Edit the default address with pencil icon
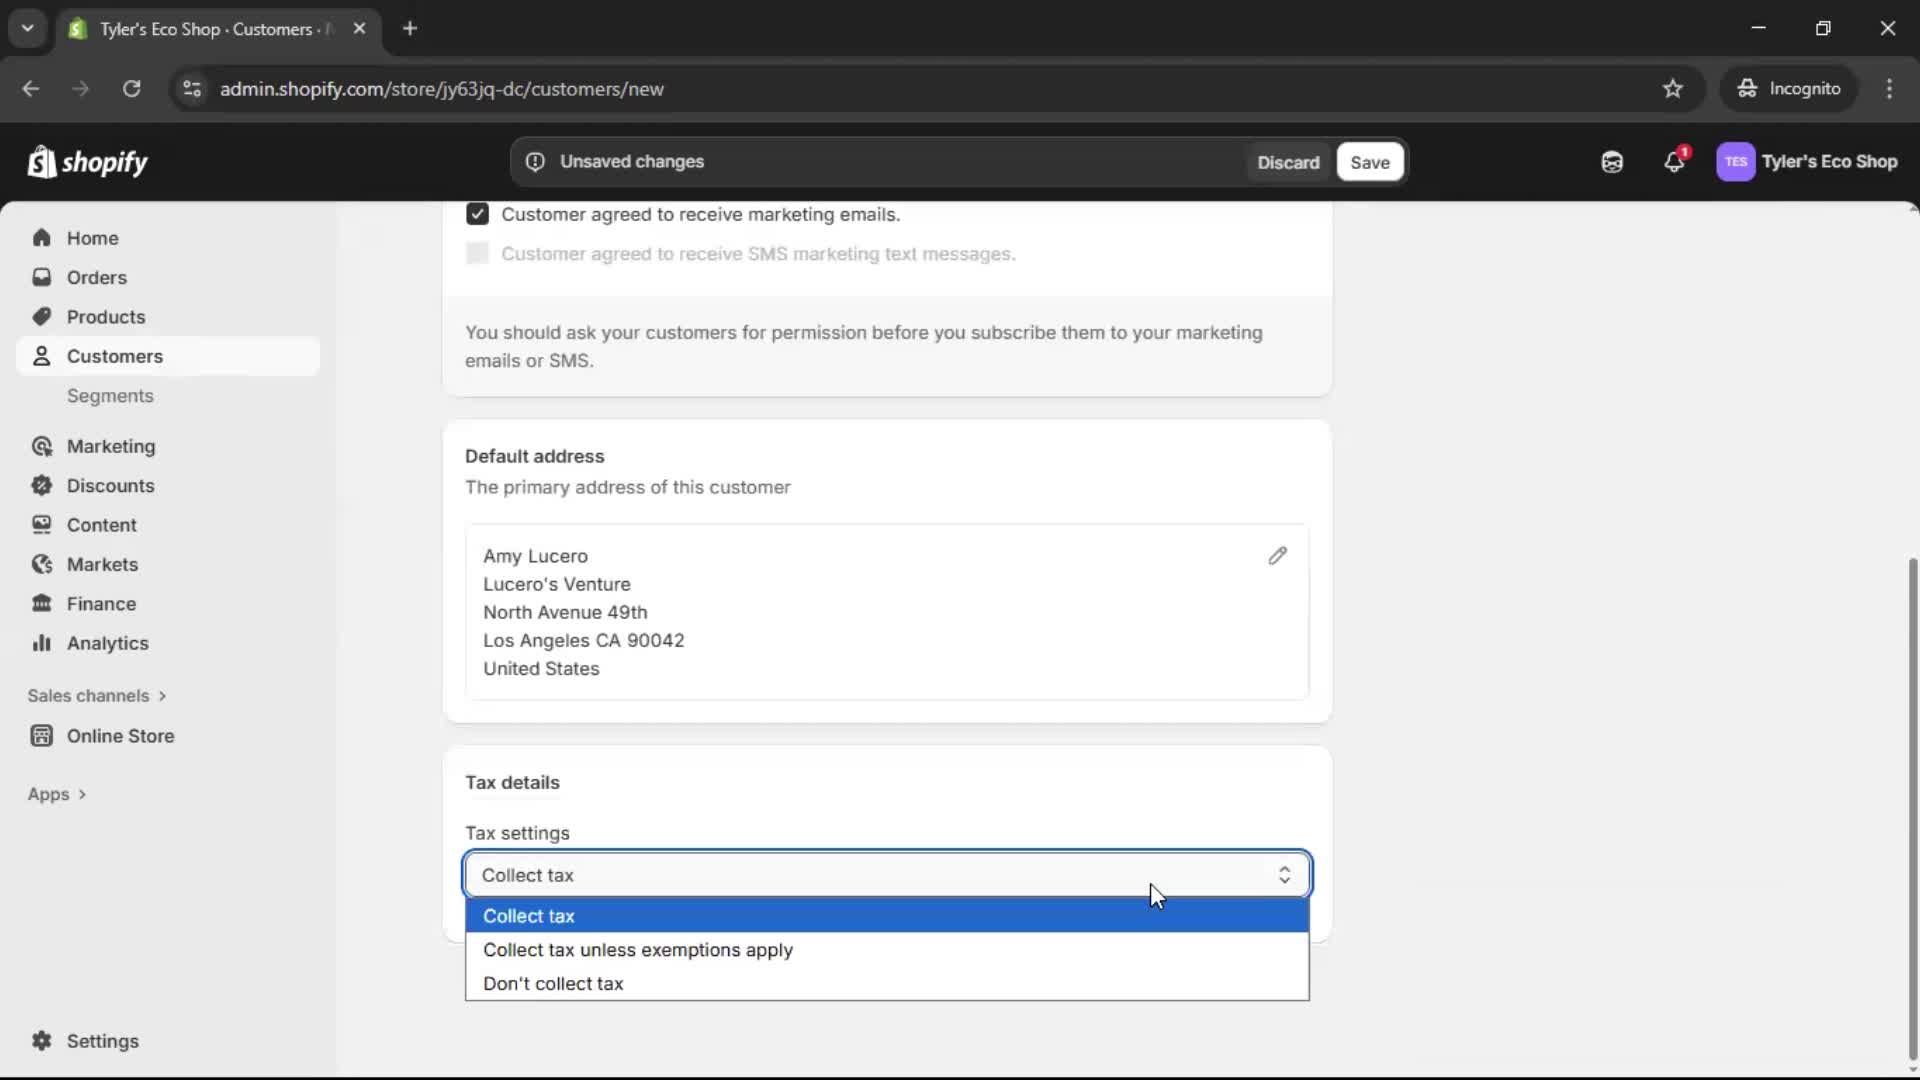 tap(1278, 556)
